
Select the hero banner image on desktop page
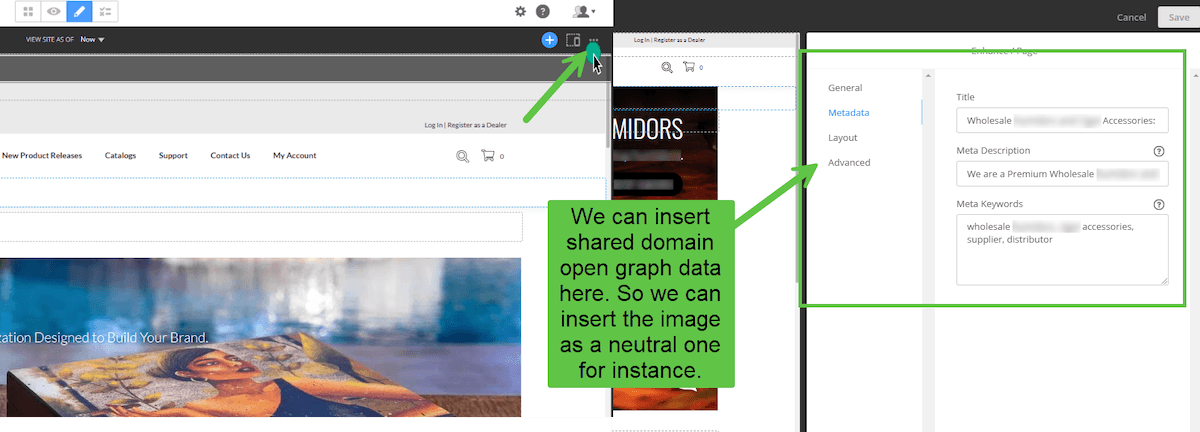(x=260, y=337)
